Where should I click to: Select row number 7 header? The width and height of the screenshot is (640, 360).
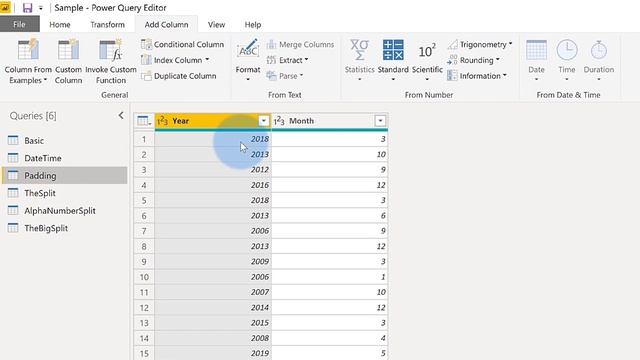click(144, 231)
